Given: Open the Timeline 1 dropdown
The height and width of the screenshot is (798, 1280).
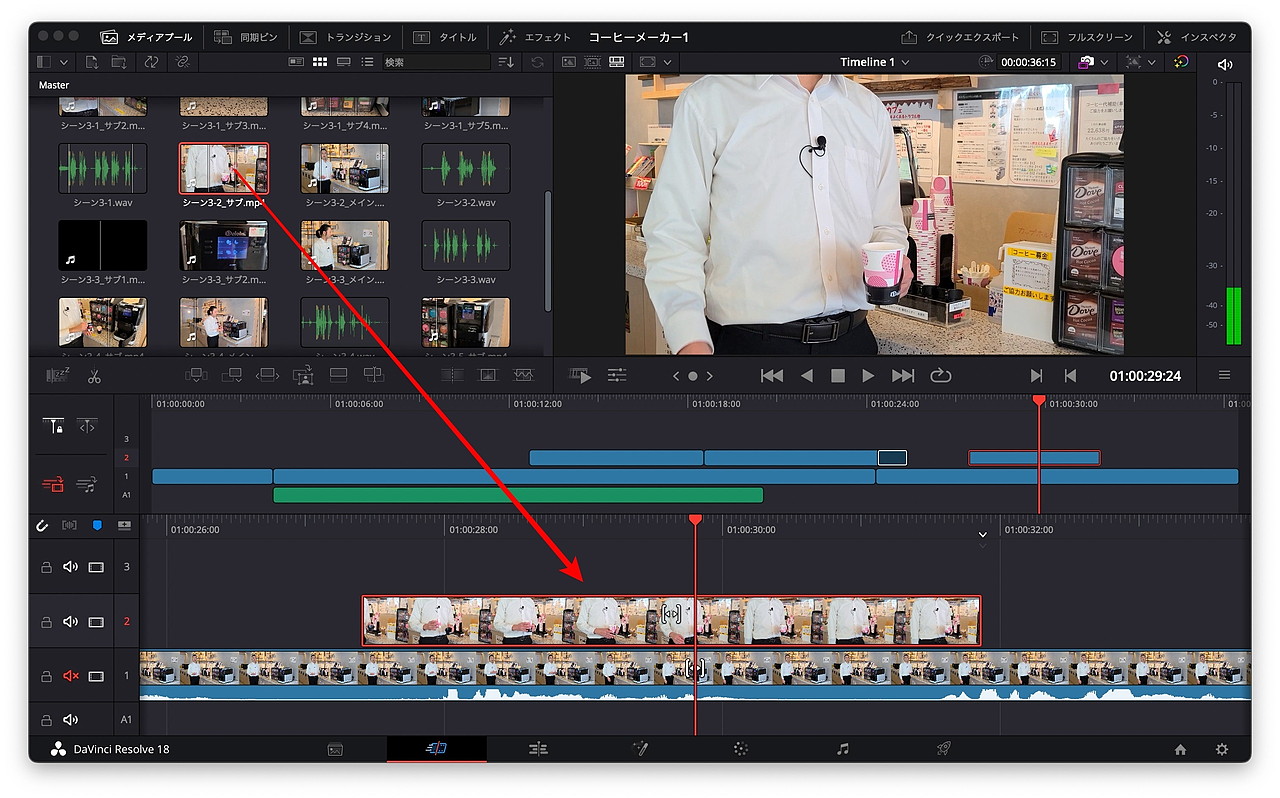Looking at the screenshot, I should [x=875, y=62].
